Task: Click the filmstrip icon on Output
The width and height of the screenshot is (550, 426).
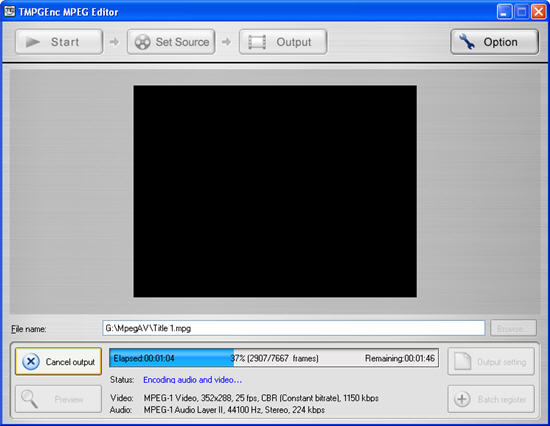Action: coord(257,42)
